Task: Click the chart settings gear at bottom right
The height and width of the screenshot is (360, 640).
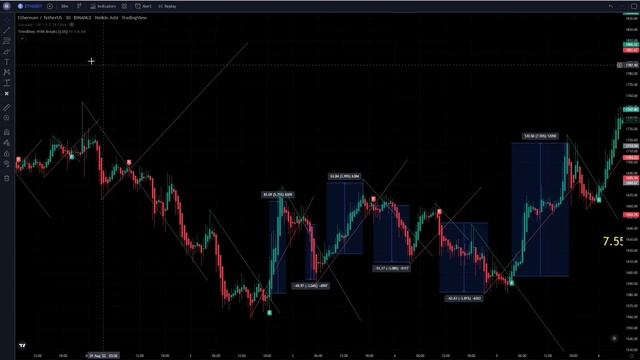Action: pyautogui.click(x=614, y=338)
